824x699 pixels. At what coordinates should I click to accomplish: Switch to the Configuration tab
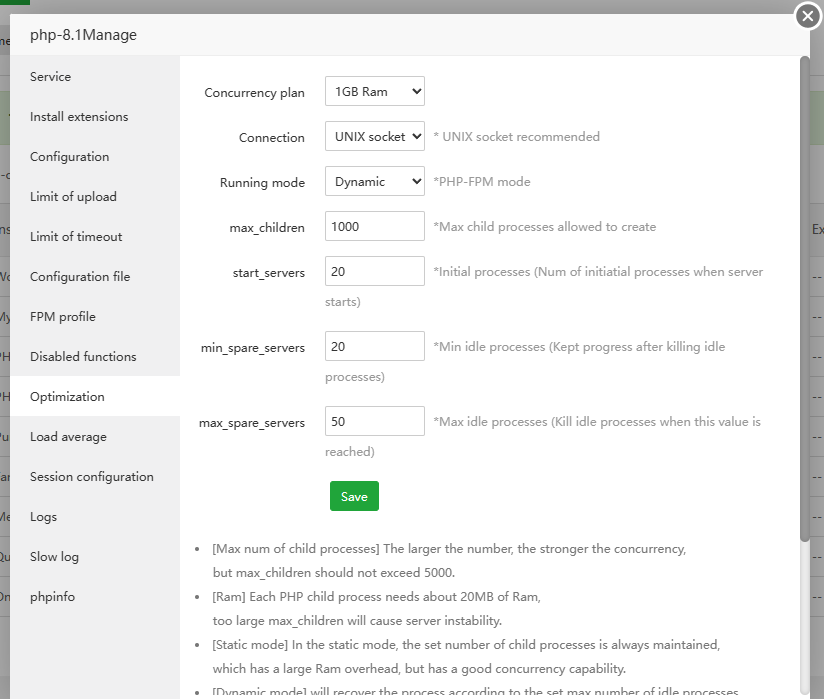pyautogui.click(x=69, y=157)
